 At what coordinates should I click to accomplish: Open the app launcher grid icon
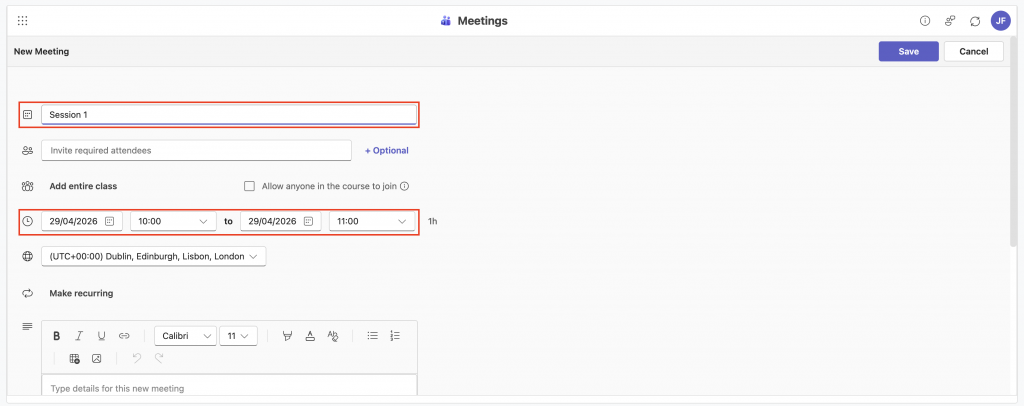click(x=23, y=21)
